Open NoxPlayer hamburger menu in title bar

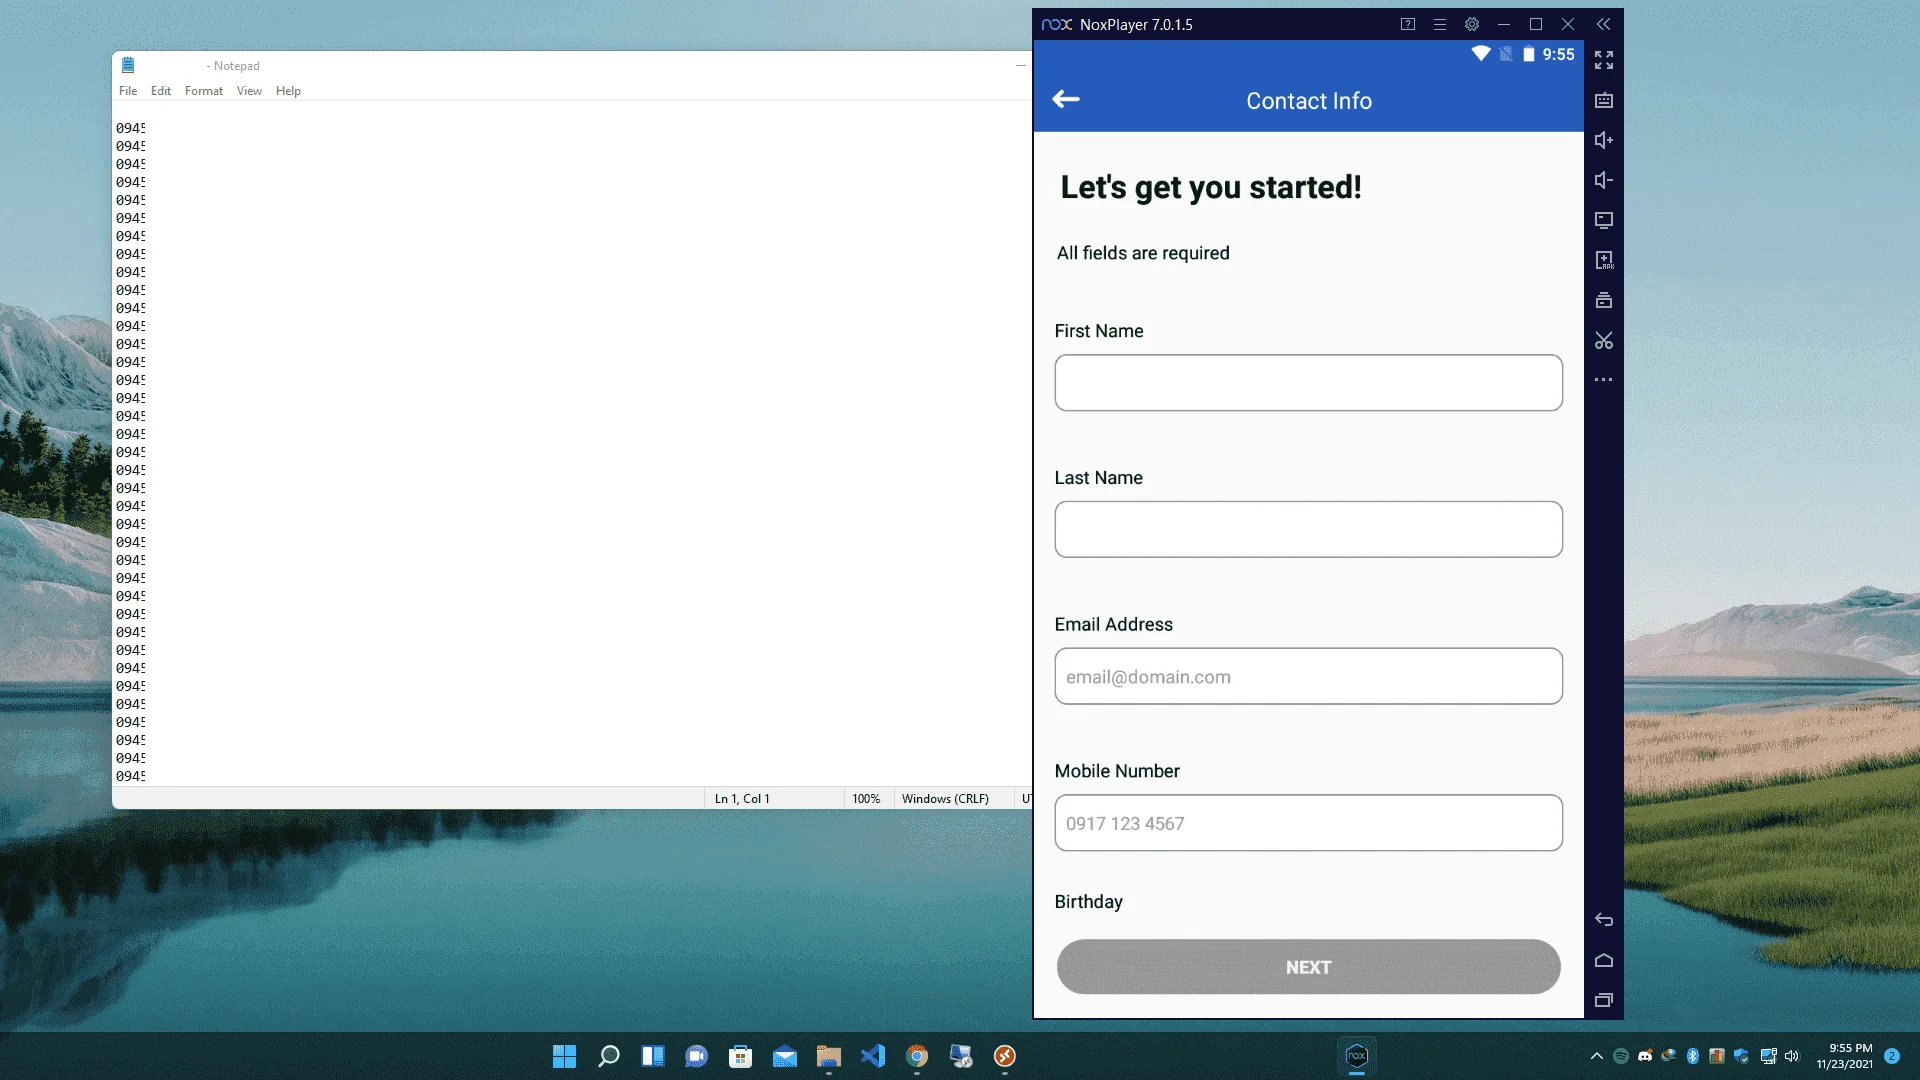[x=1440, y=24]
